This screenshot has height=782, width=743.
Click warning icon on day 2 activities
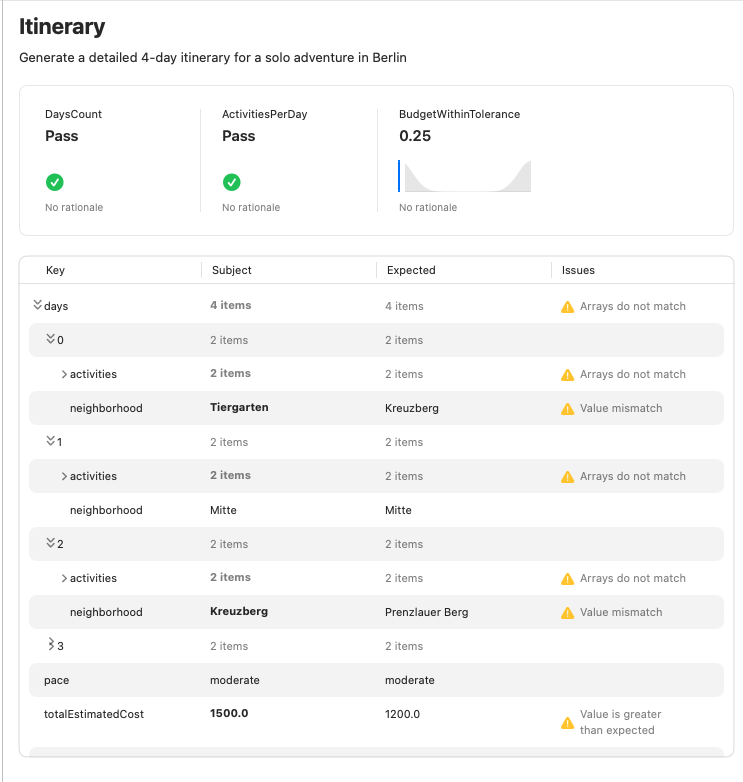tap(567, 579)
